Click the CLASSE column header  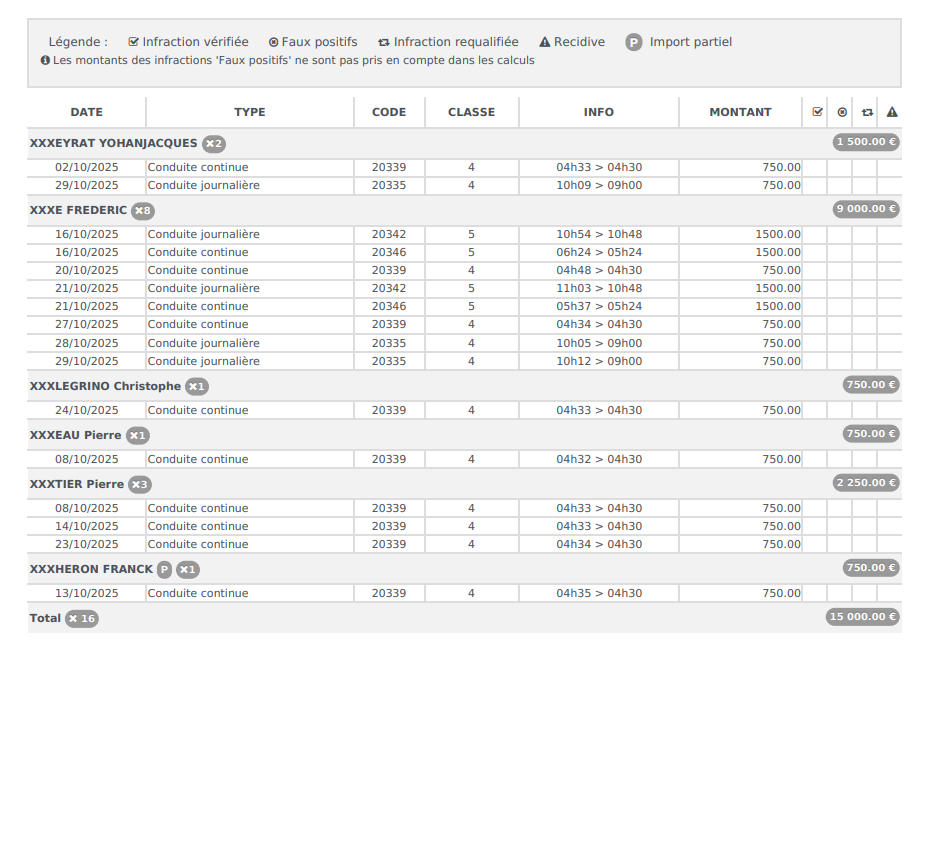(x=472, y=112)
